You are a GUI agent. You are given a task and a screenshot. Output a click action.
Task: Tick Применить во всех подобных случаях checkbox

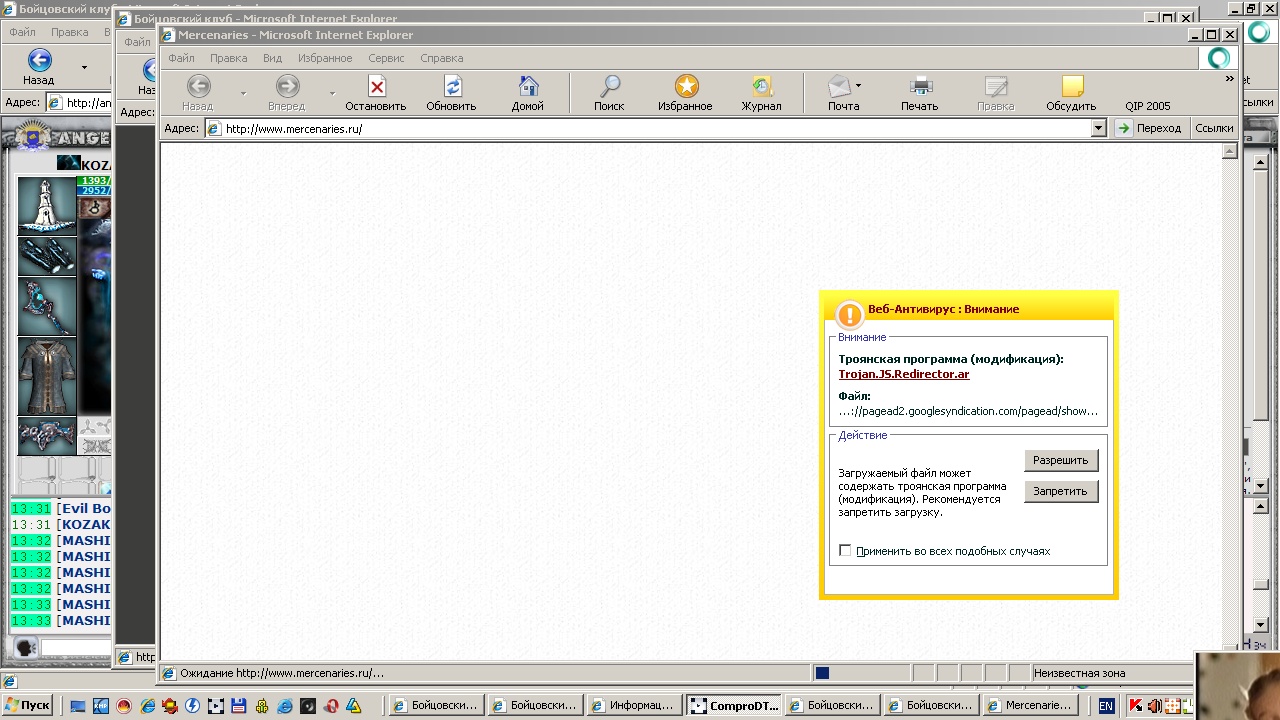point(845,551)
